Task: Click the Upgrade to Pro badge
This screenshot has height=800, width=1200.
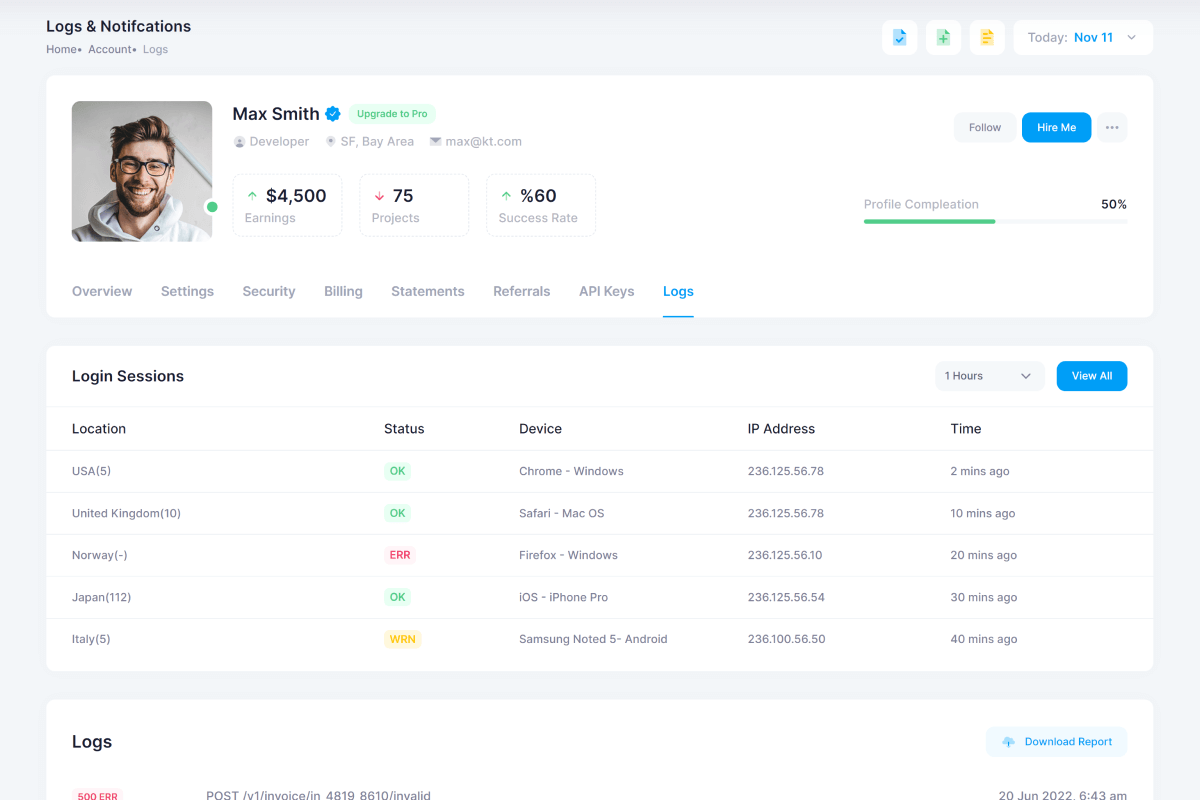Action: point(392,114)
